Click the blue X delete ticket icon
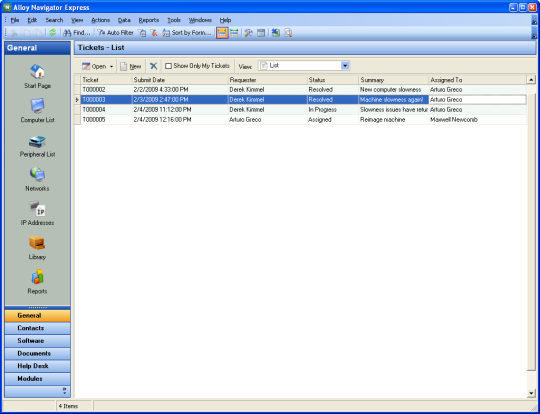 coord(154,66)
